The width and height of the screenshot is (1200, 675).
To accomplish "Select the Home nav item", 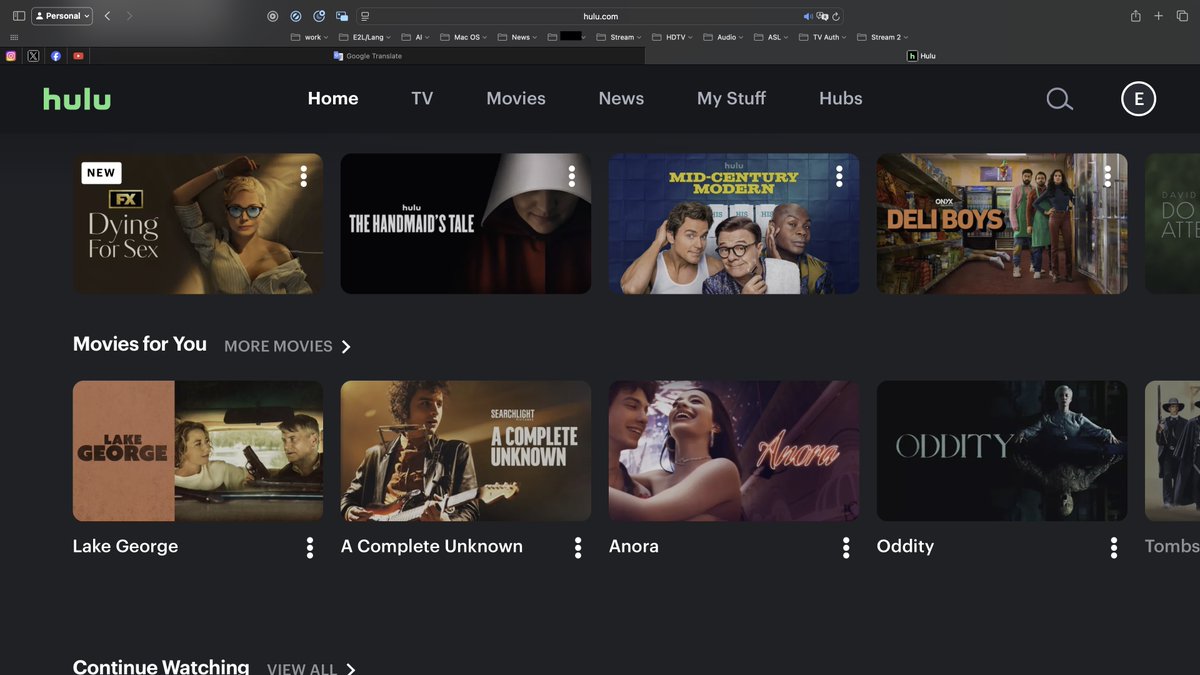I will click(x=333, y=98).
